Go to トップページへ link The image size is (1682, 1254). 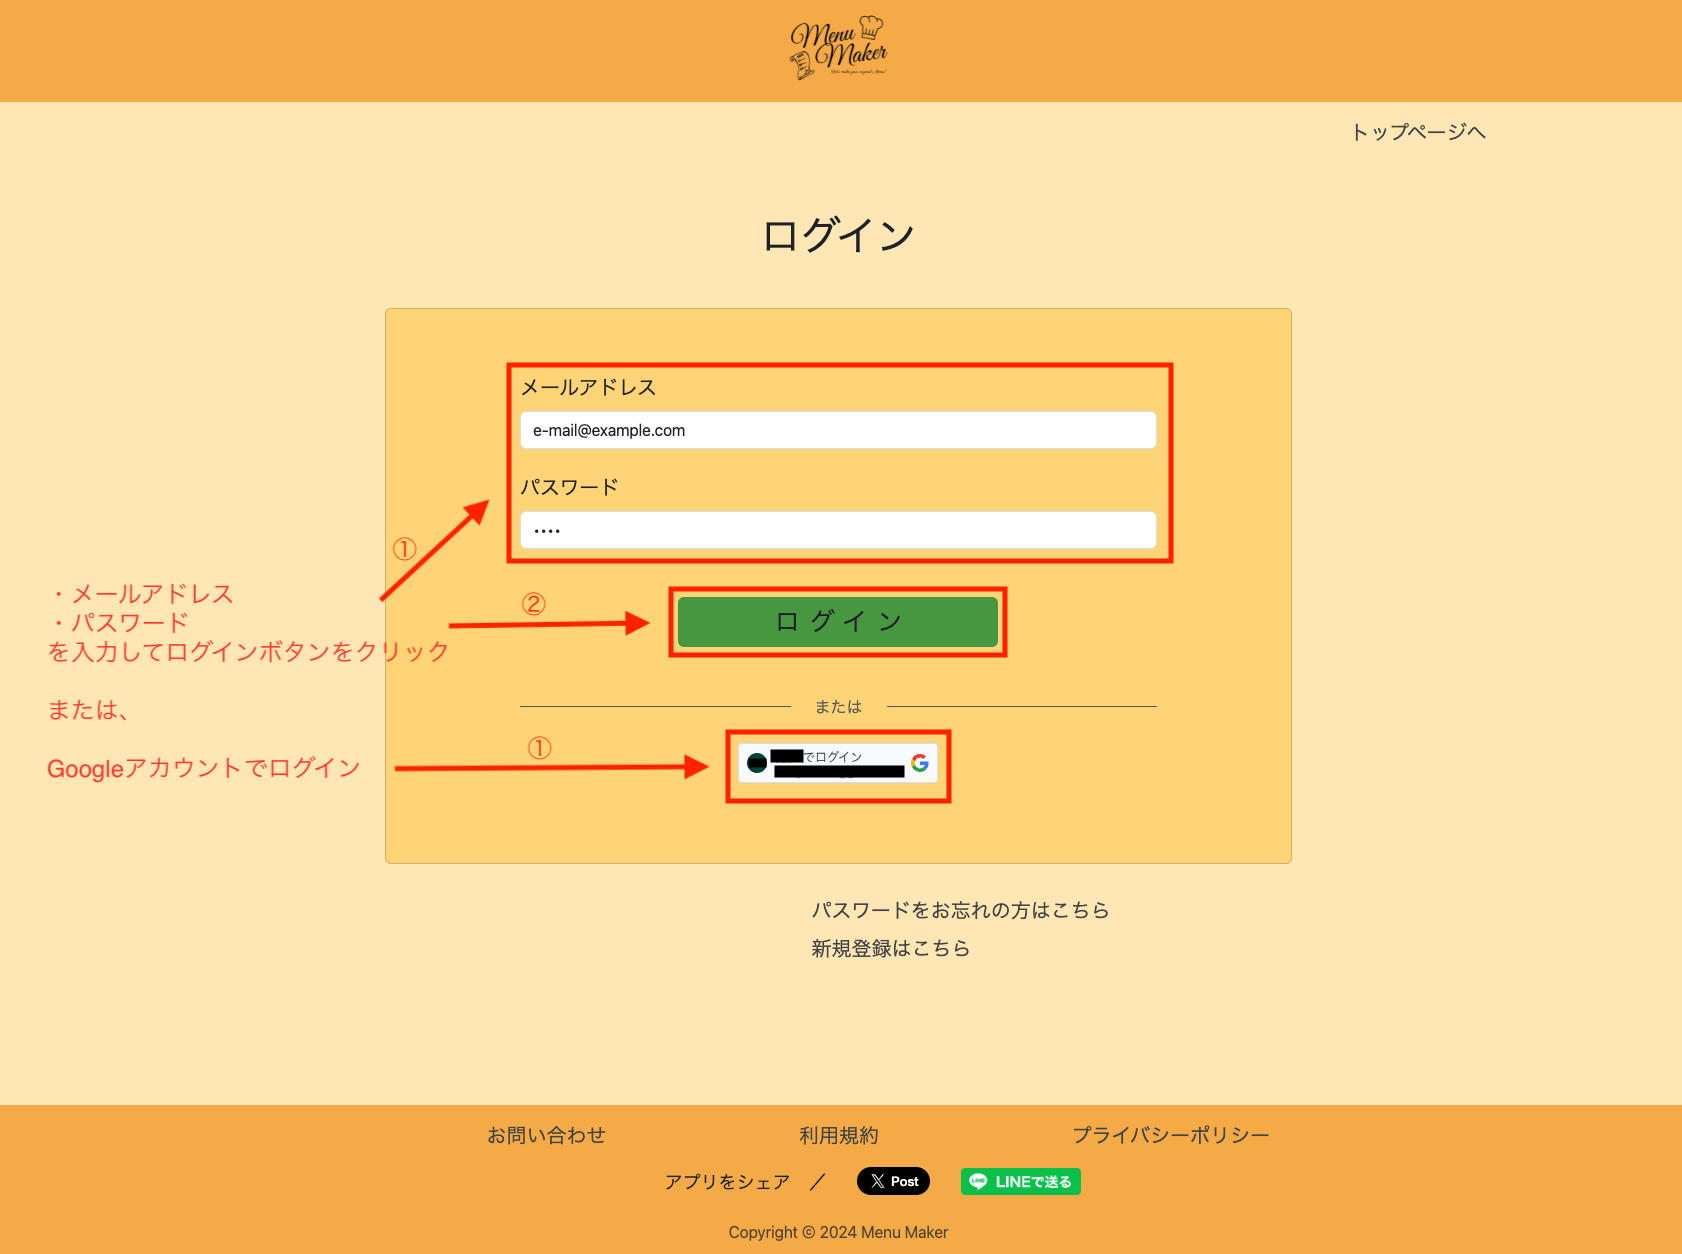coord(1418,132)
